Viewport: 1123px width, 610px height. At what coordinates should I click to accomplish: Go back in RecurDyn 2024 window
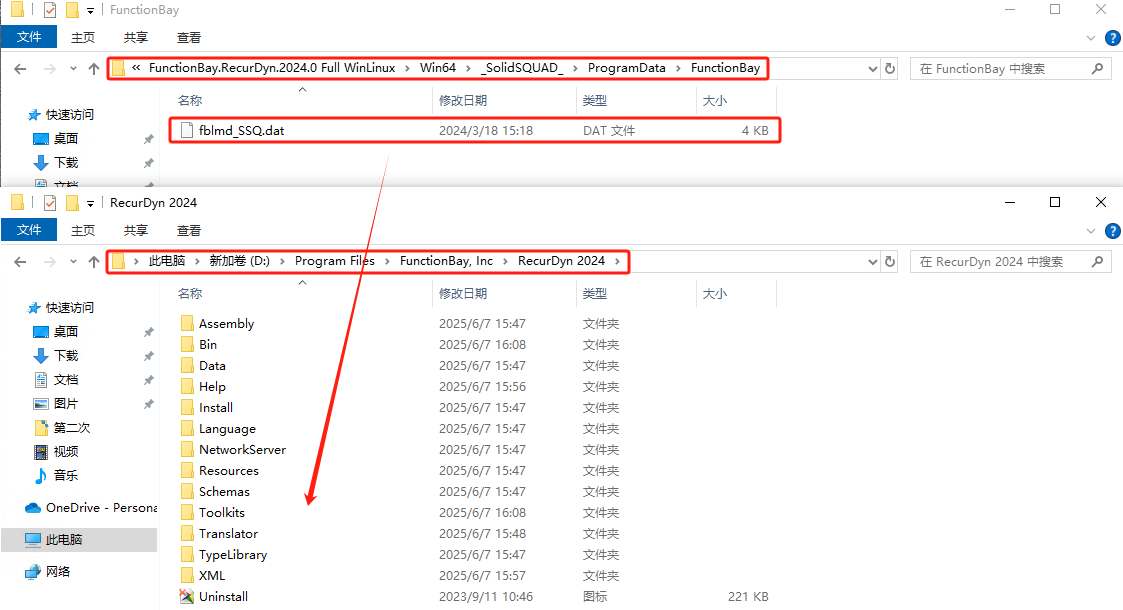[x=20, y=262]
